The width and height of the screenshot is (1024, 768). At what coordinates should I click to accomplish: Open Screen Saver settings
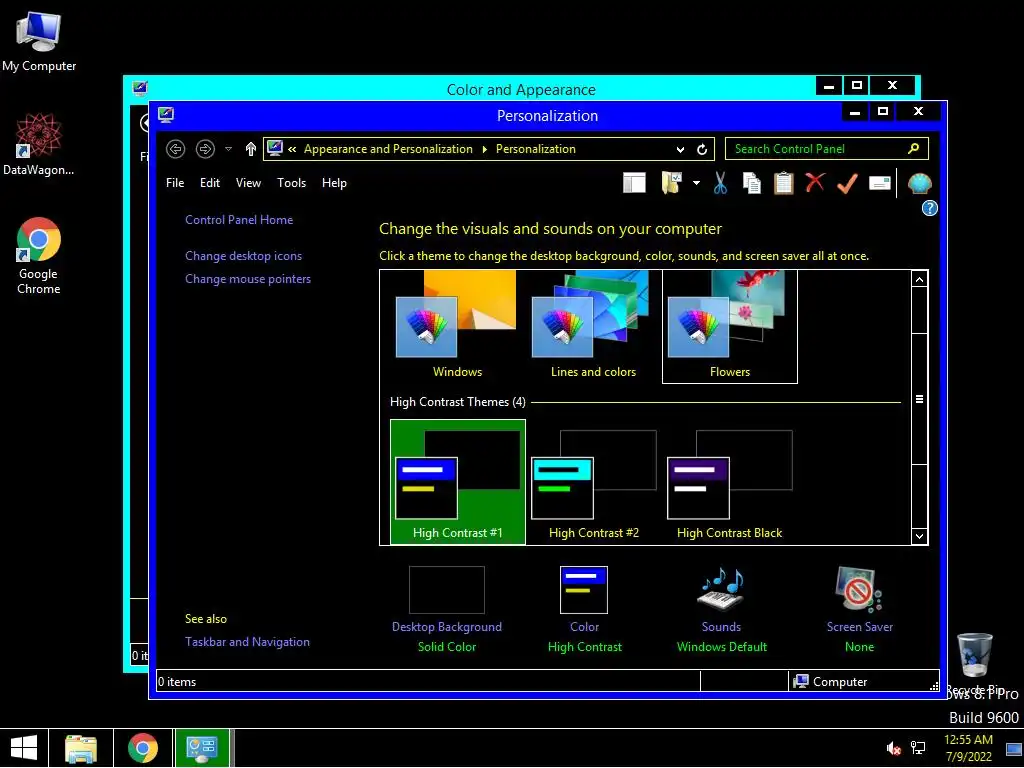859,609
